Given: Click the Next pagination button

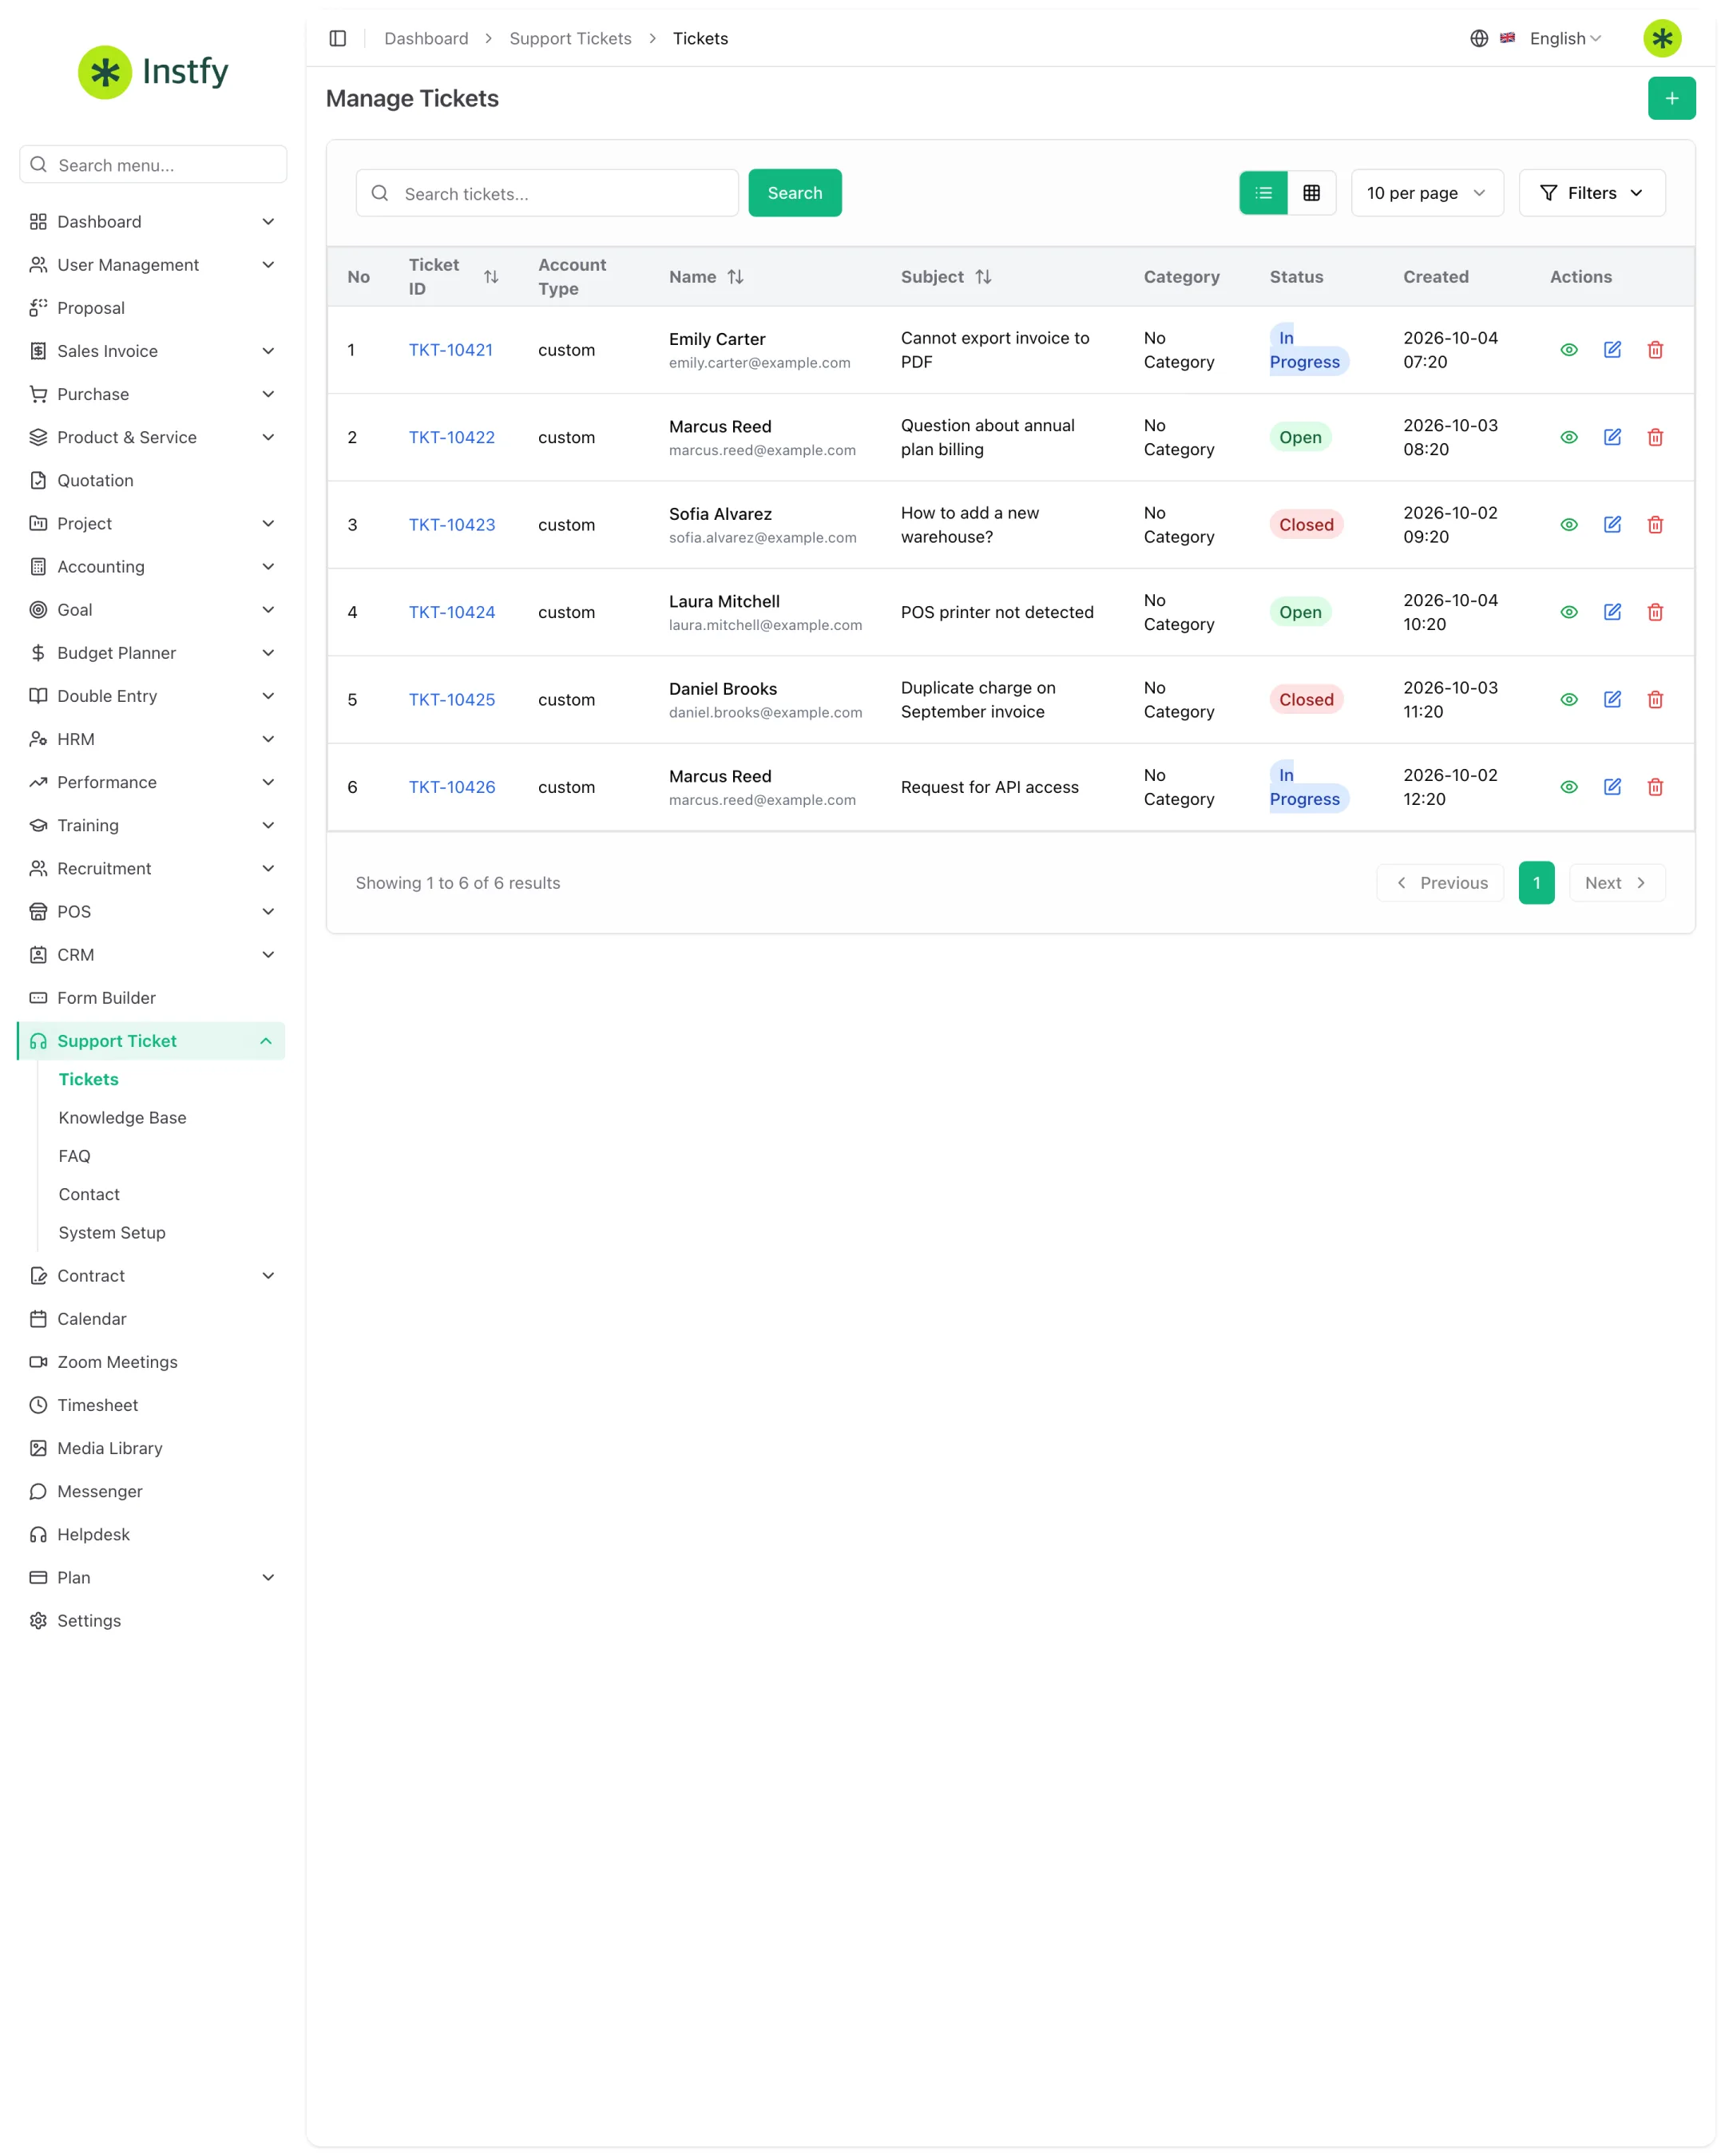Looking at the screenshot, I should (1616, 883).
